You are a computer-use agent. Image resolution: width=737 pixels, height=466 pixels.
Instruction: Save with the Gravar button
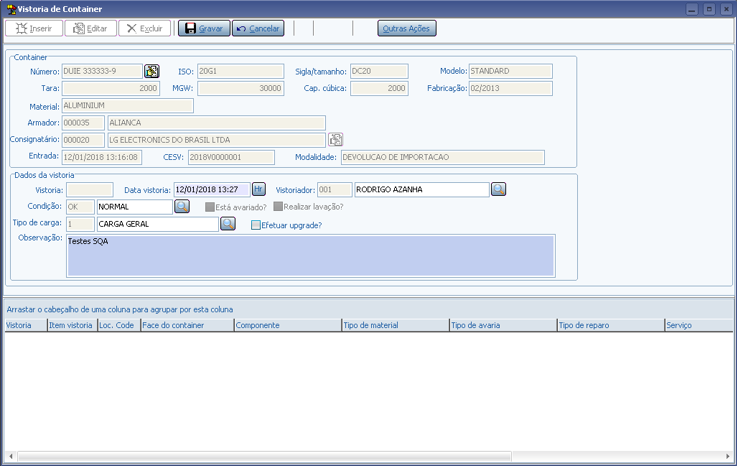[x=204, y=28]
